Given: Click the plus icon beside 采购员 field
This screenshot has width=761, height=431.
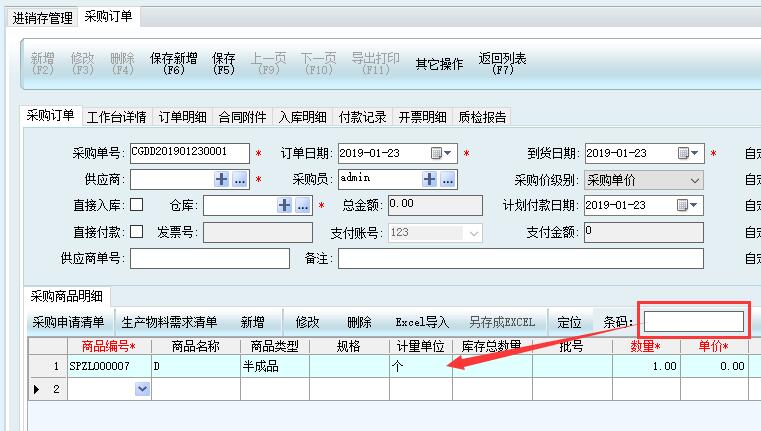Looking at the screenshot, I should [430, 180].
